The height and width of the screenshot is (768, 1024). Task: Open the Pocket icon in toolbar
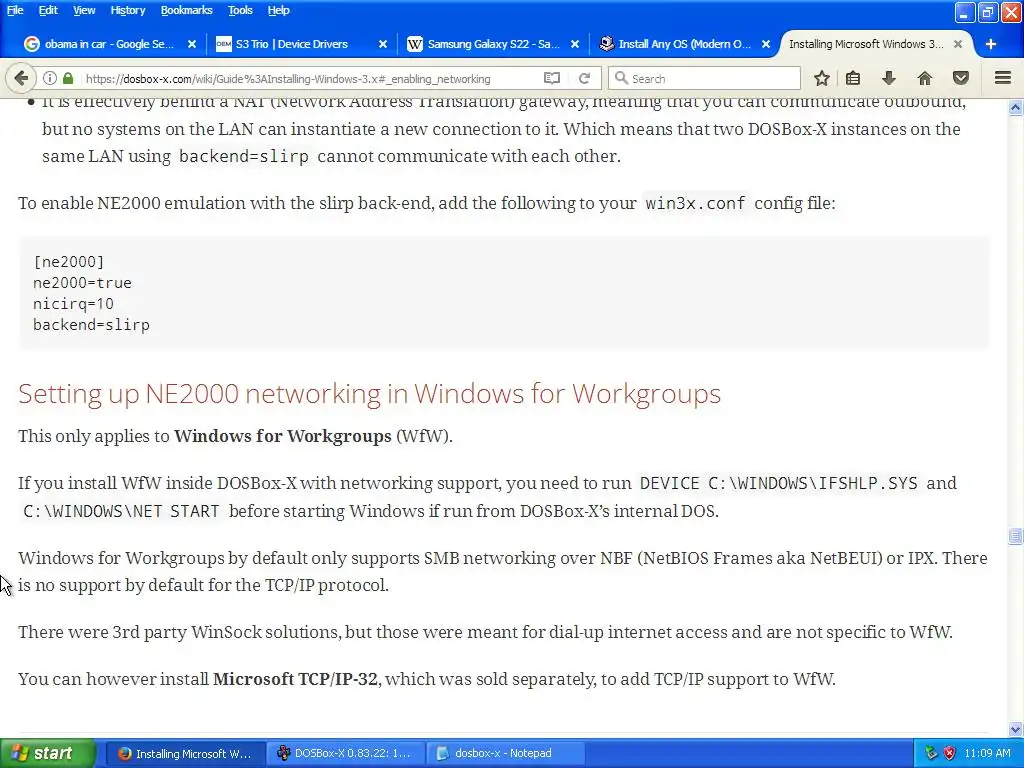coord(960,78)
